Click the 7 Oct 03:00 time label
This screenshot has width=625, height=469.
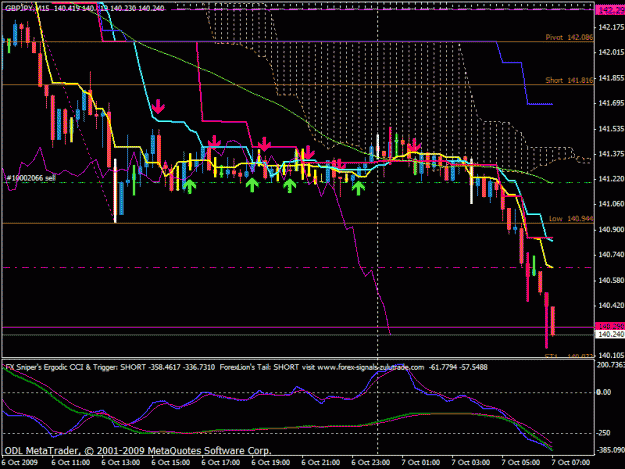471,463
